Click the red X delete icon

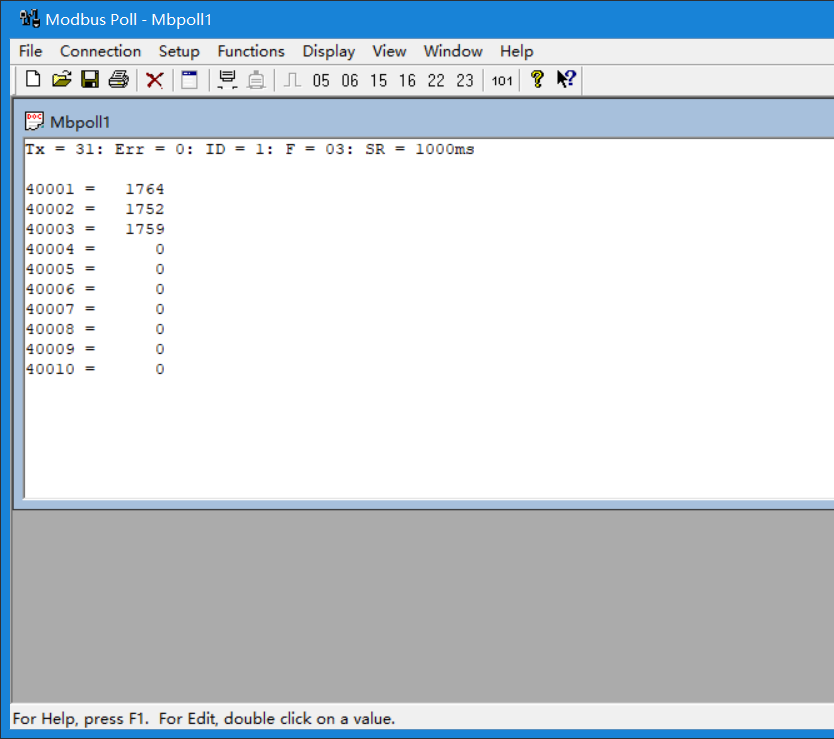click(154, 80)
